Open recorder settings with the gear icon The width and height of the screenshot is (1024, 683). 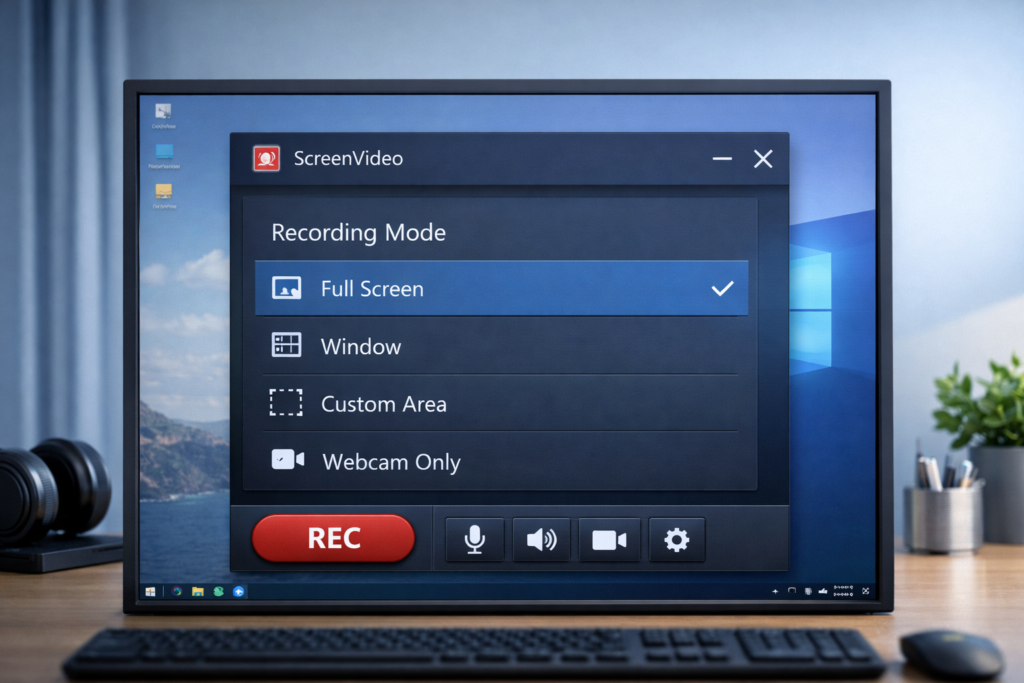click(677, 539)
